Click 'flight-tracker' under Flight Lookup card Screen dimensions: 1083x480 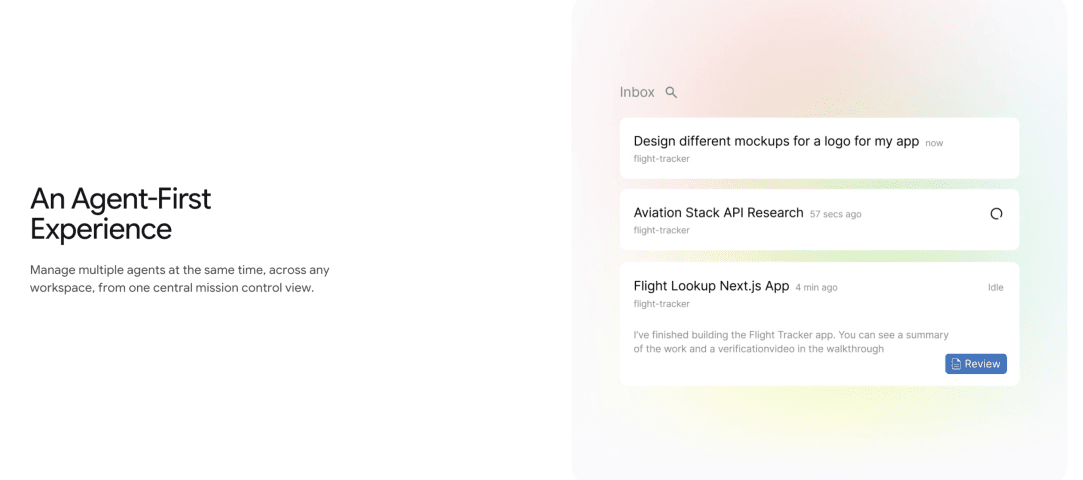point(662,304)
